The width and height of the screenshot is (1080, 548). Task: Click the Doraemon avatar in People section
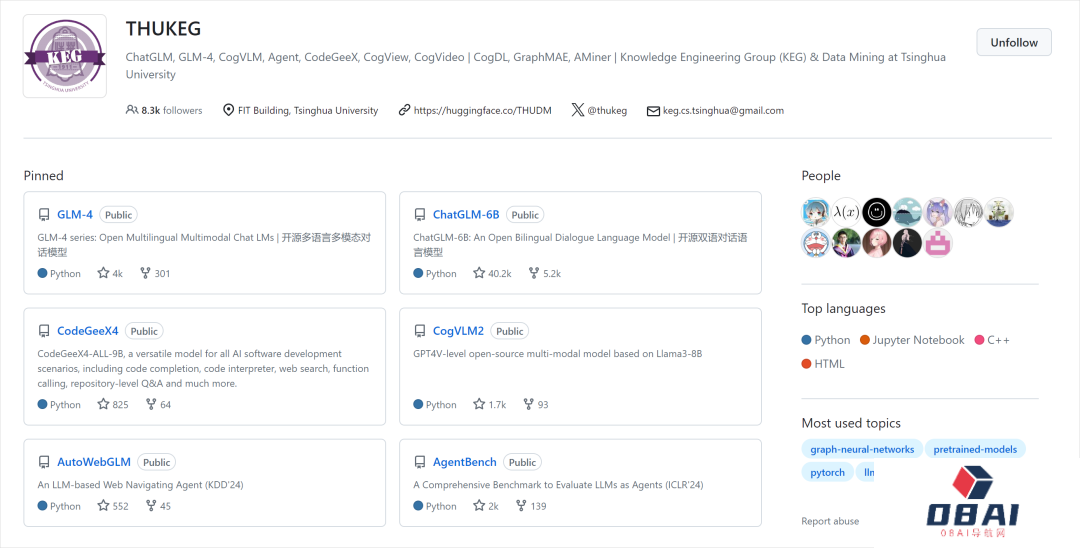[815, 243]
